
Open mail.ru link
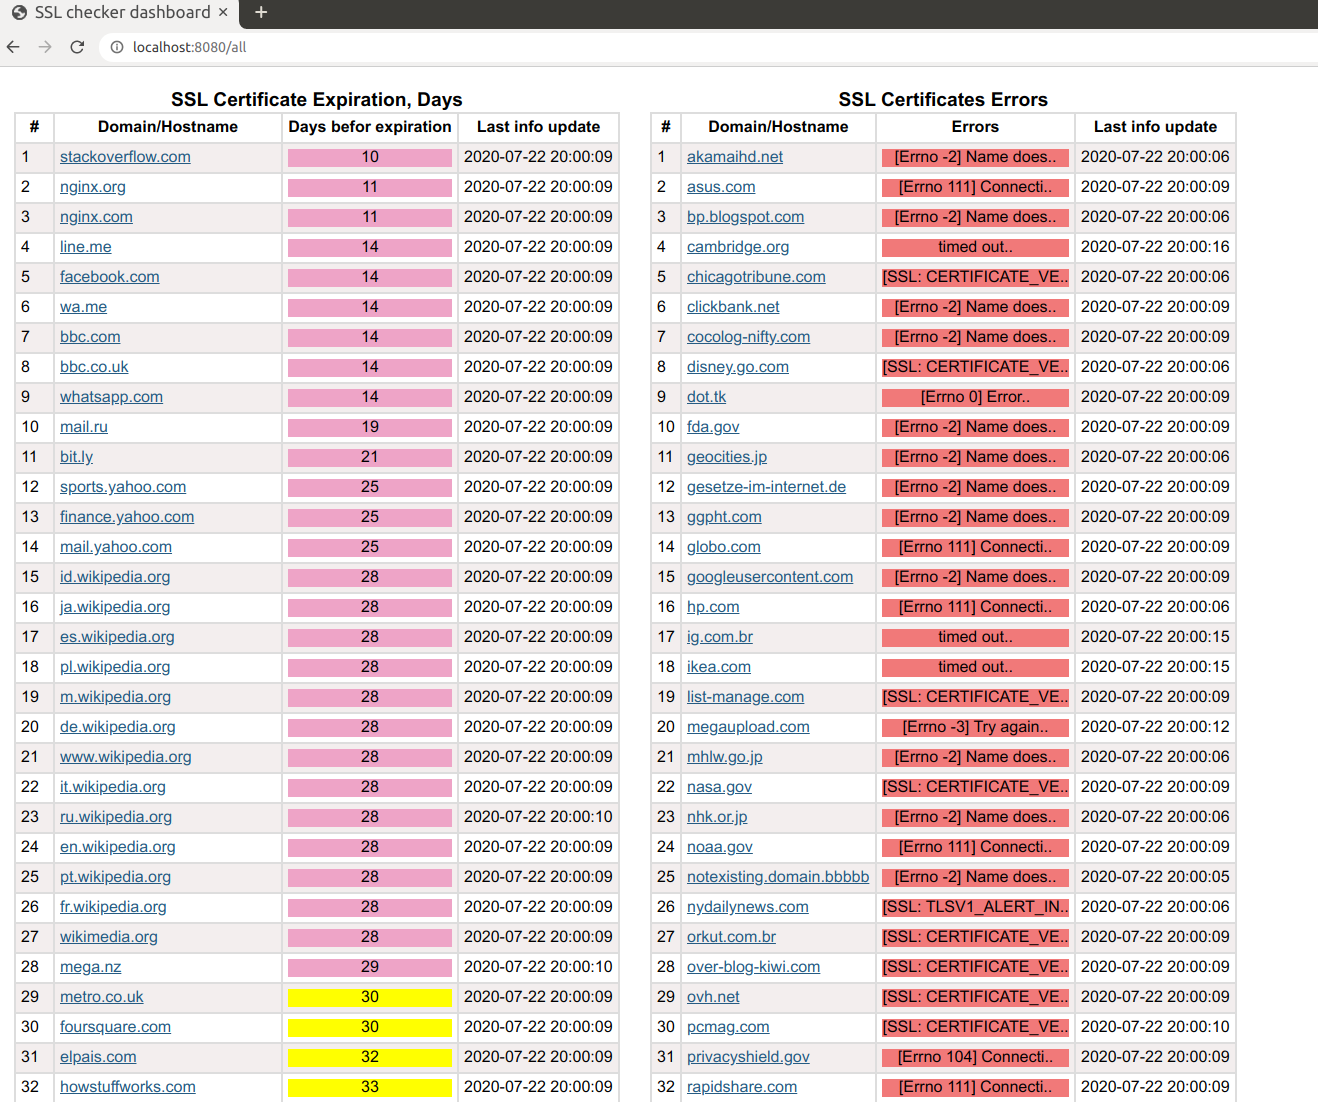84,427
